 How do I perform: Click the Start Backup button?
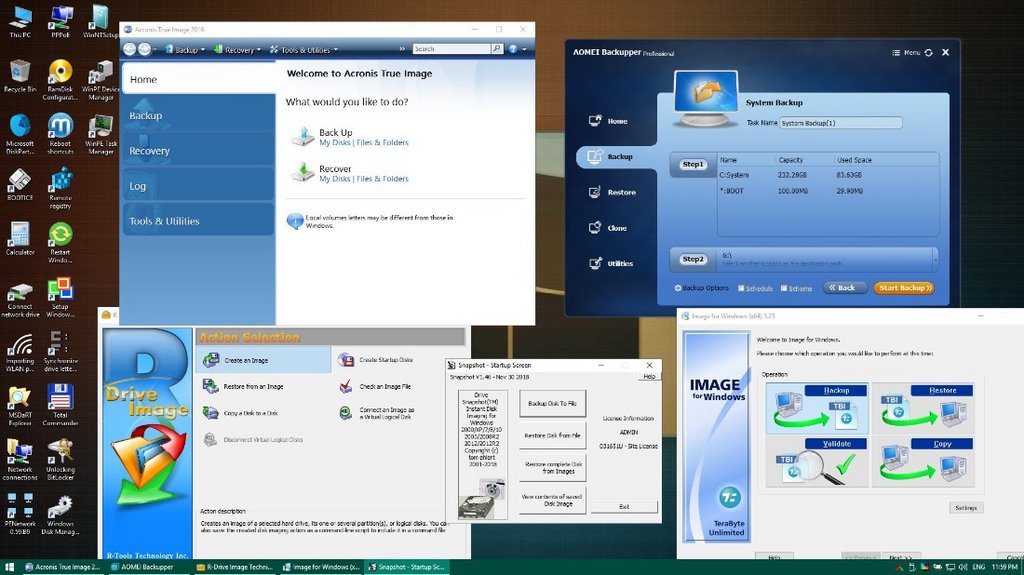(x=904, y=288)
